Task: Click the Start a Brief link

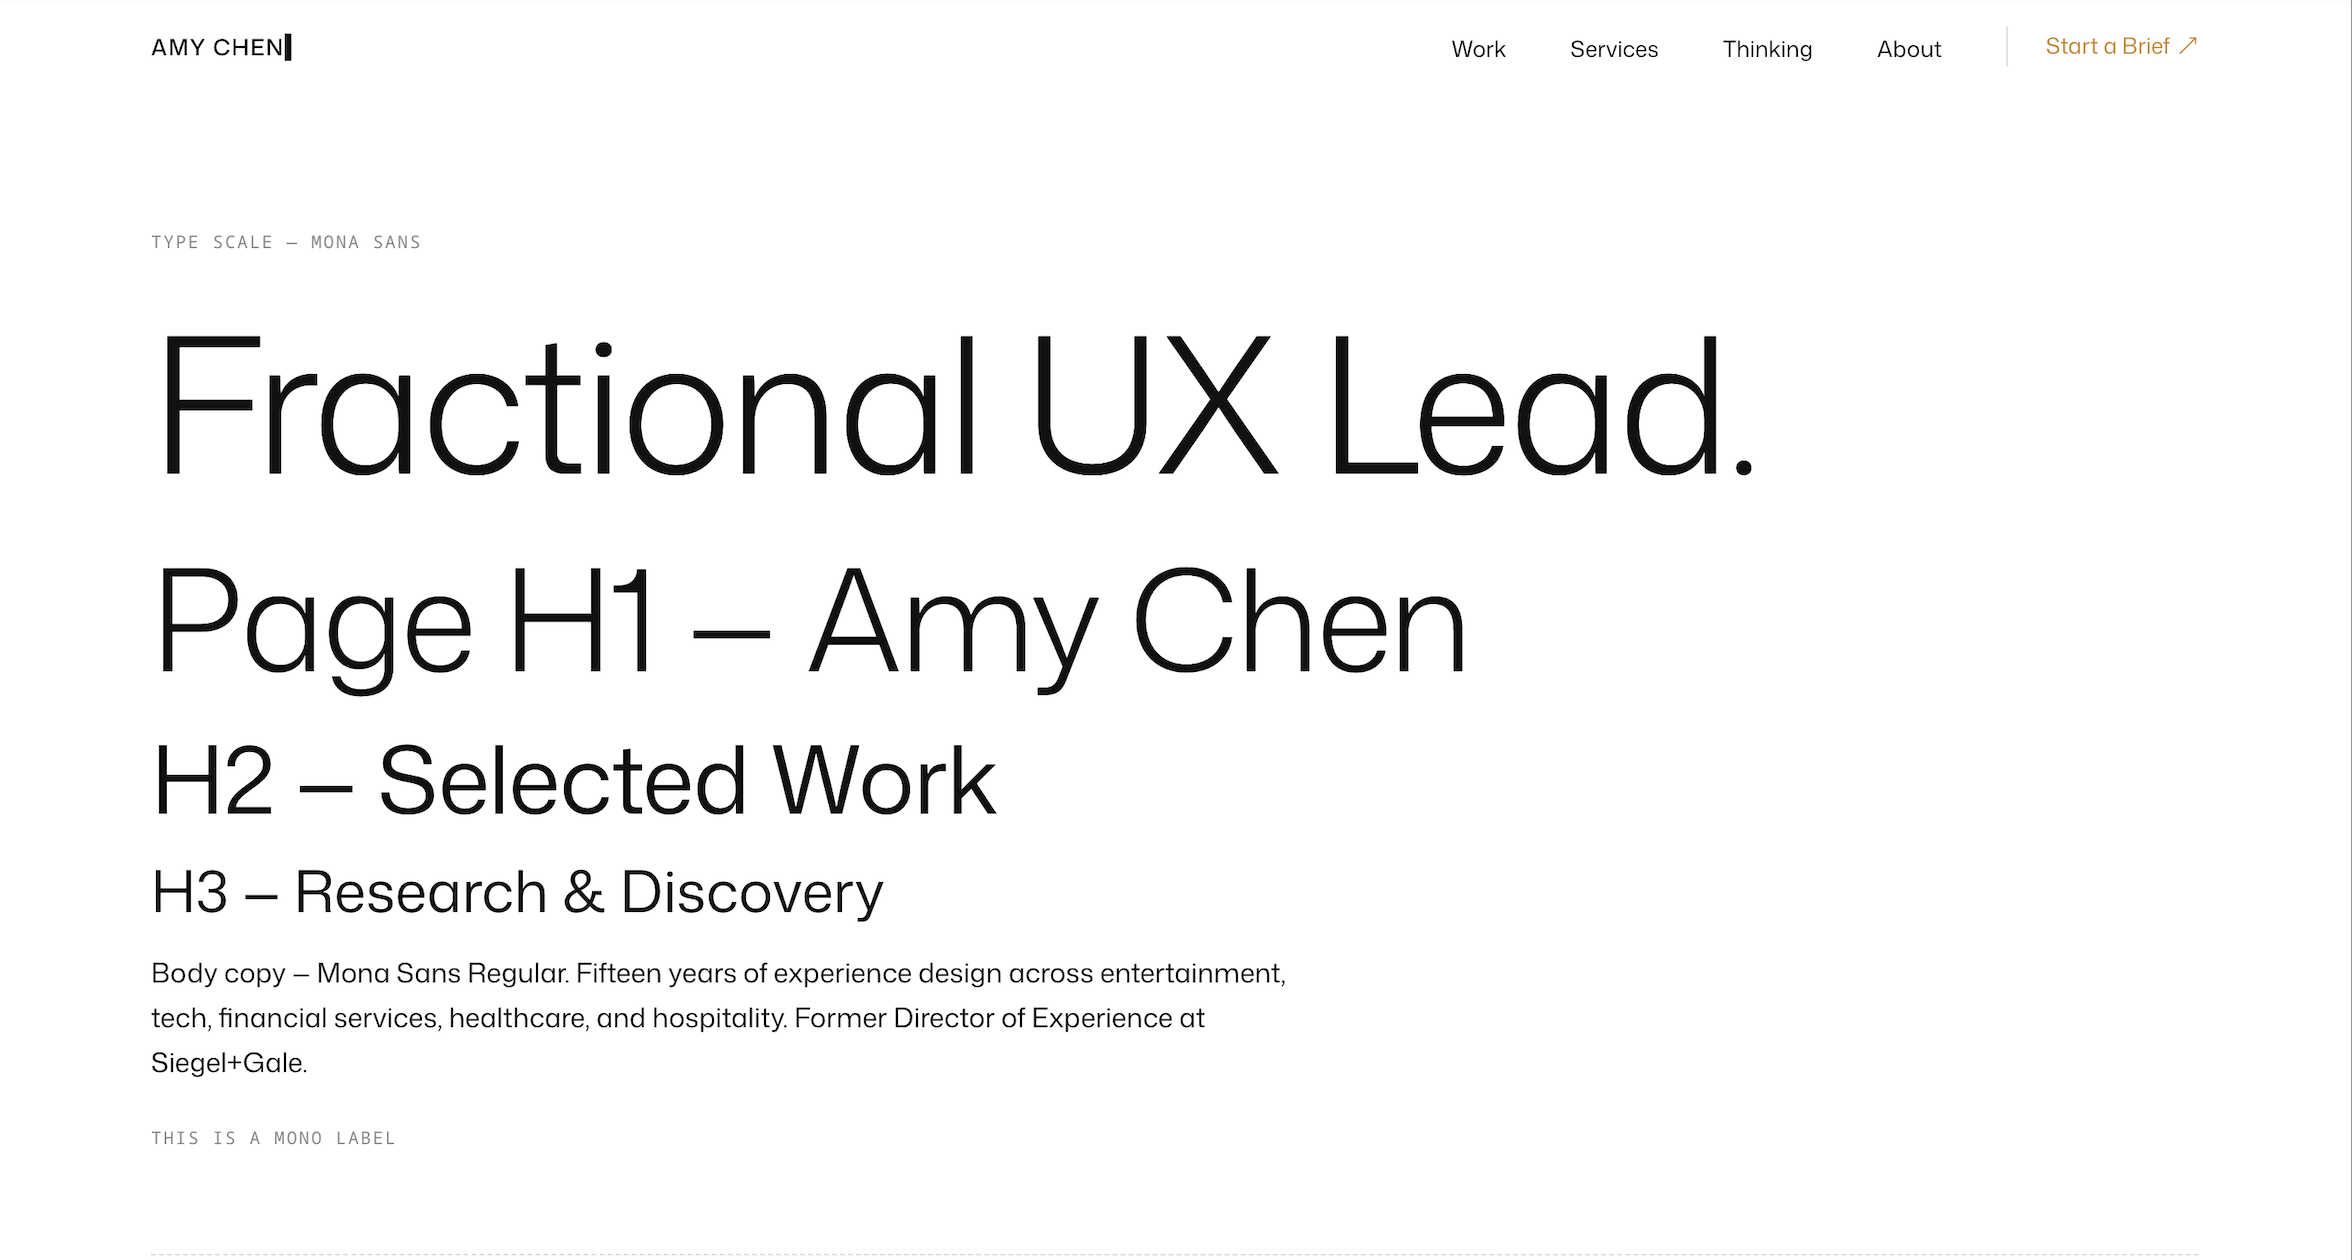Action: coord(2107,46)
